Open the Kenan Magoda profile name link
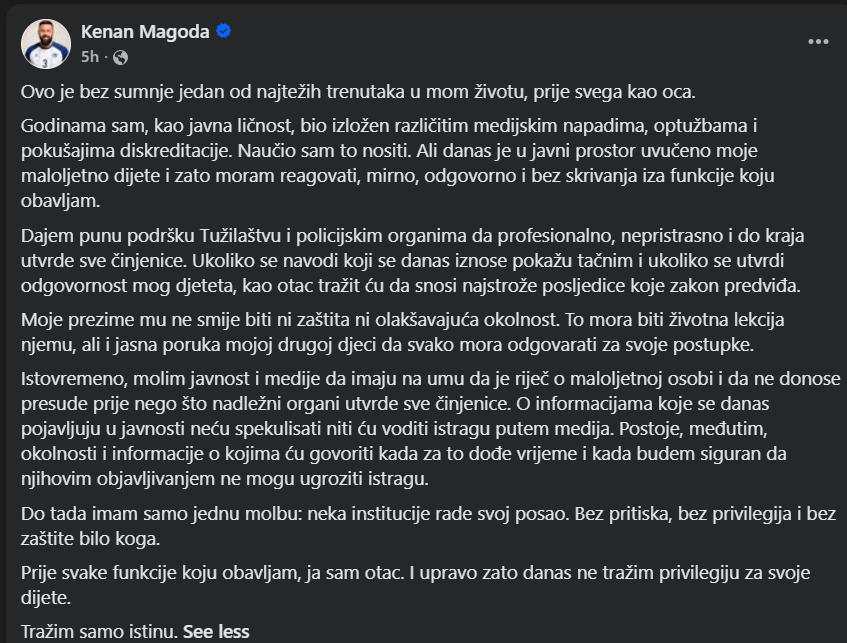This screenshot has height=643, width=847. (x=145, y=32)
